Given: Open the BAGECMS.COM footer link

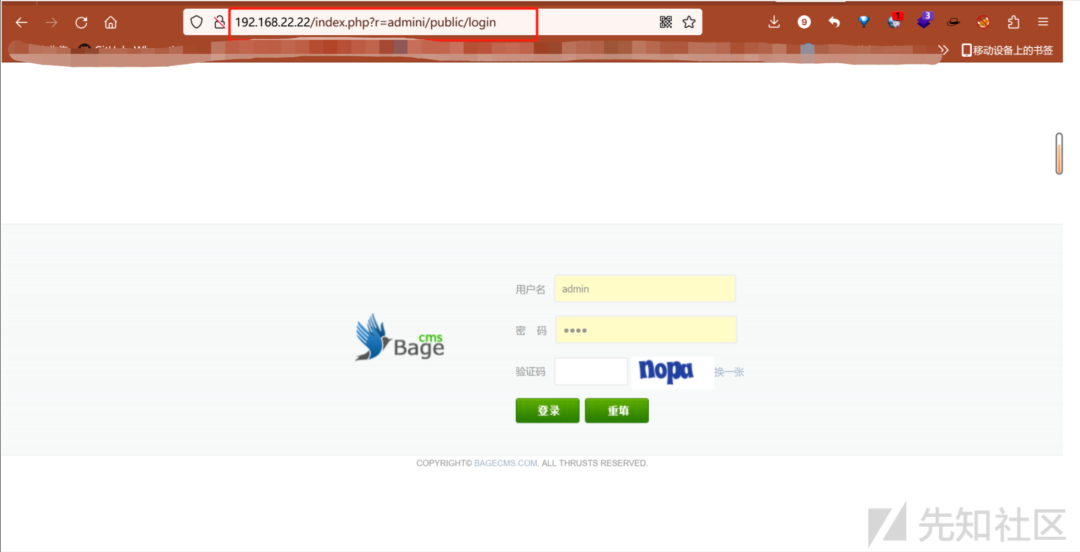Looking at the screenshot, I should click(x=506, y=463).
